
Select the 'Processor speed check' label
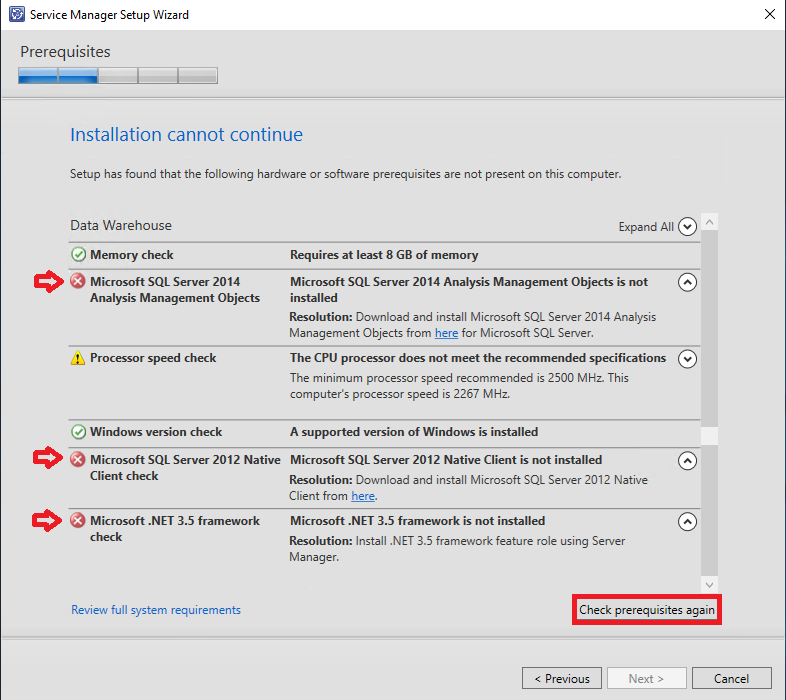153,358
